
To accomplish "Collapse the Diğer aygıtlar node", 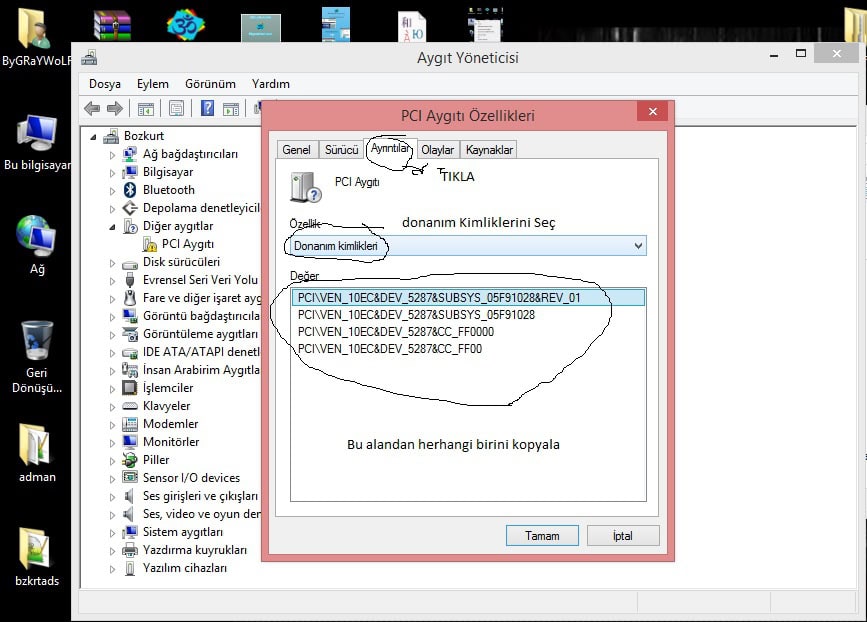I will 112,227.
